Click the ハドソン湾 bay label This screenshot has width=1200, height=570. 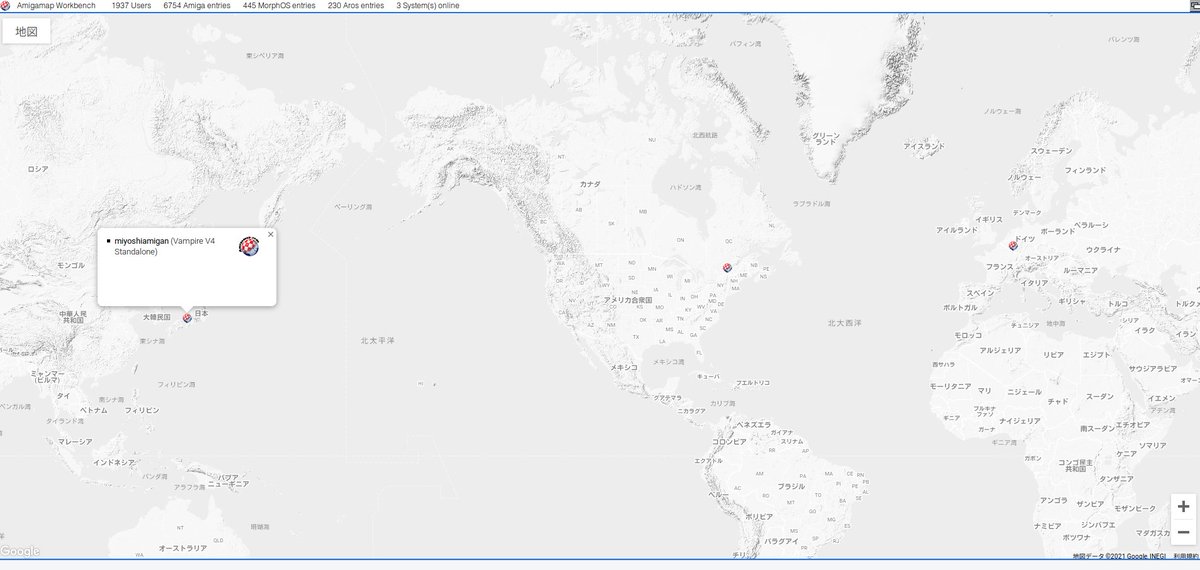tap(685, 187)
